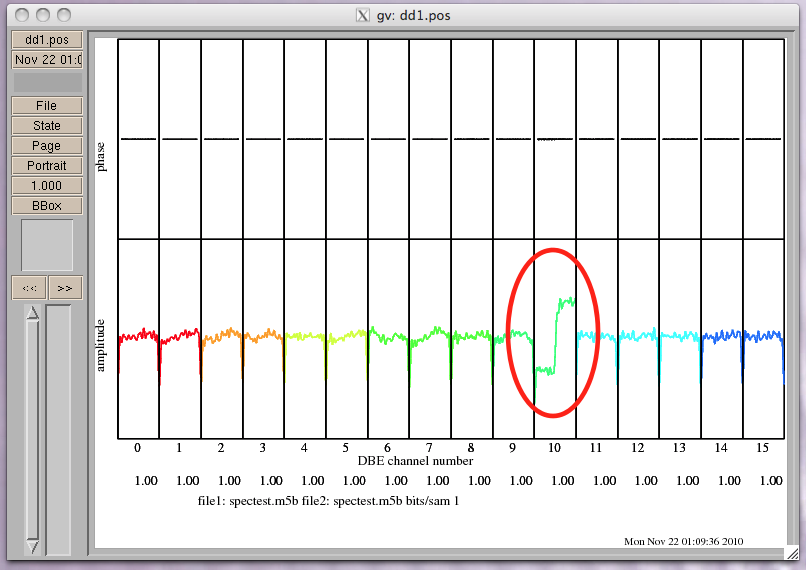Open the Page menu

tap(46, 146)
